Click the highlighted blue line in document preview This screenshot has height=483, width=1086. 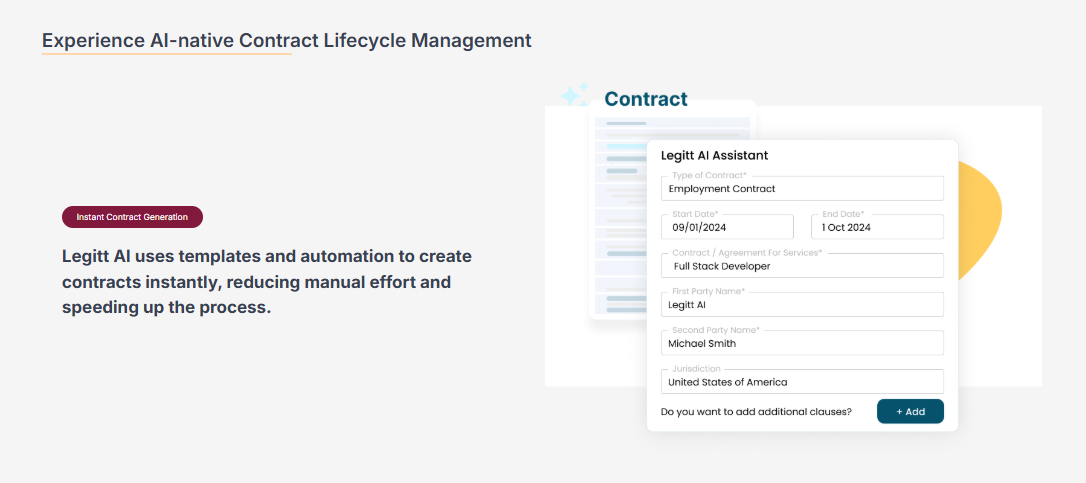pos(627,146)
